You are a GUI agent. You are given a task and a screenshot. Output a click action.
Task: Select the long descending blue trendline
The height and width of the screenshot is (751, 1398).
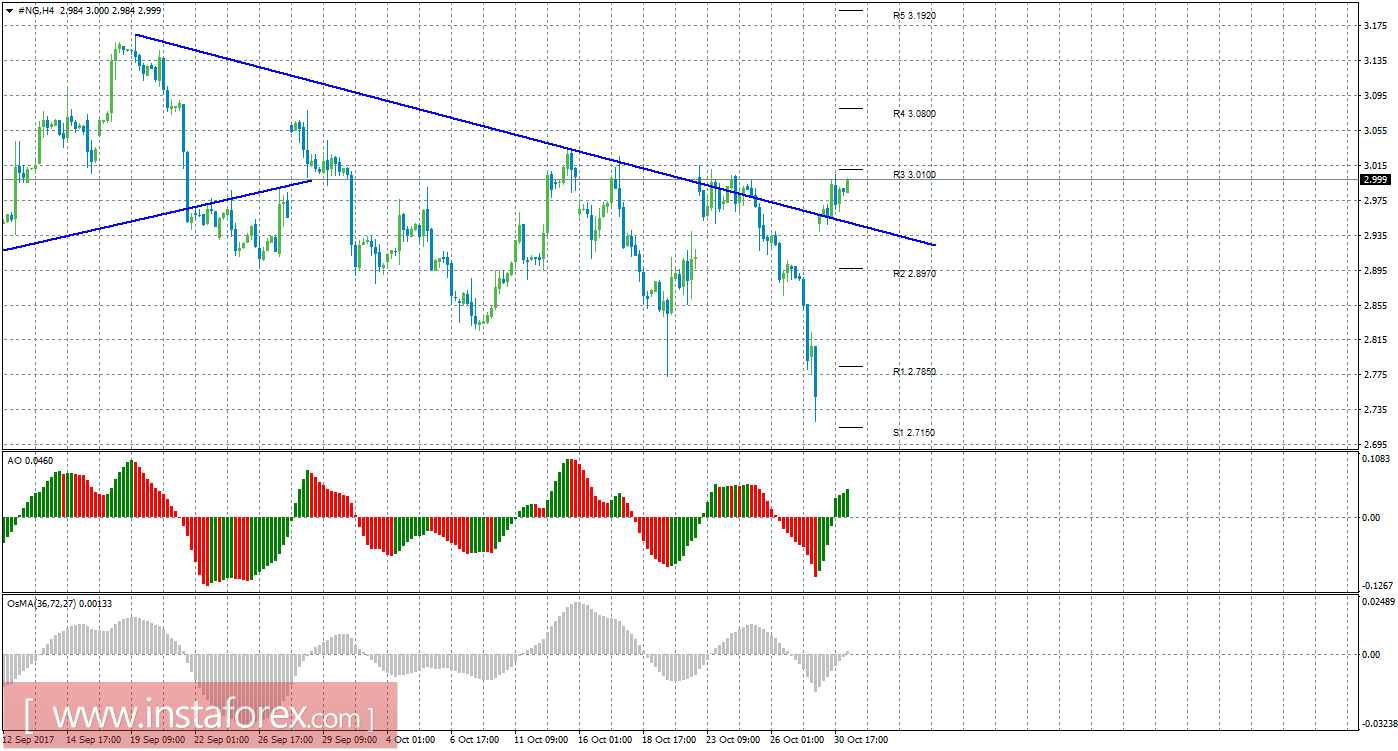(x=535, y=141)
